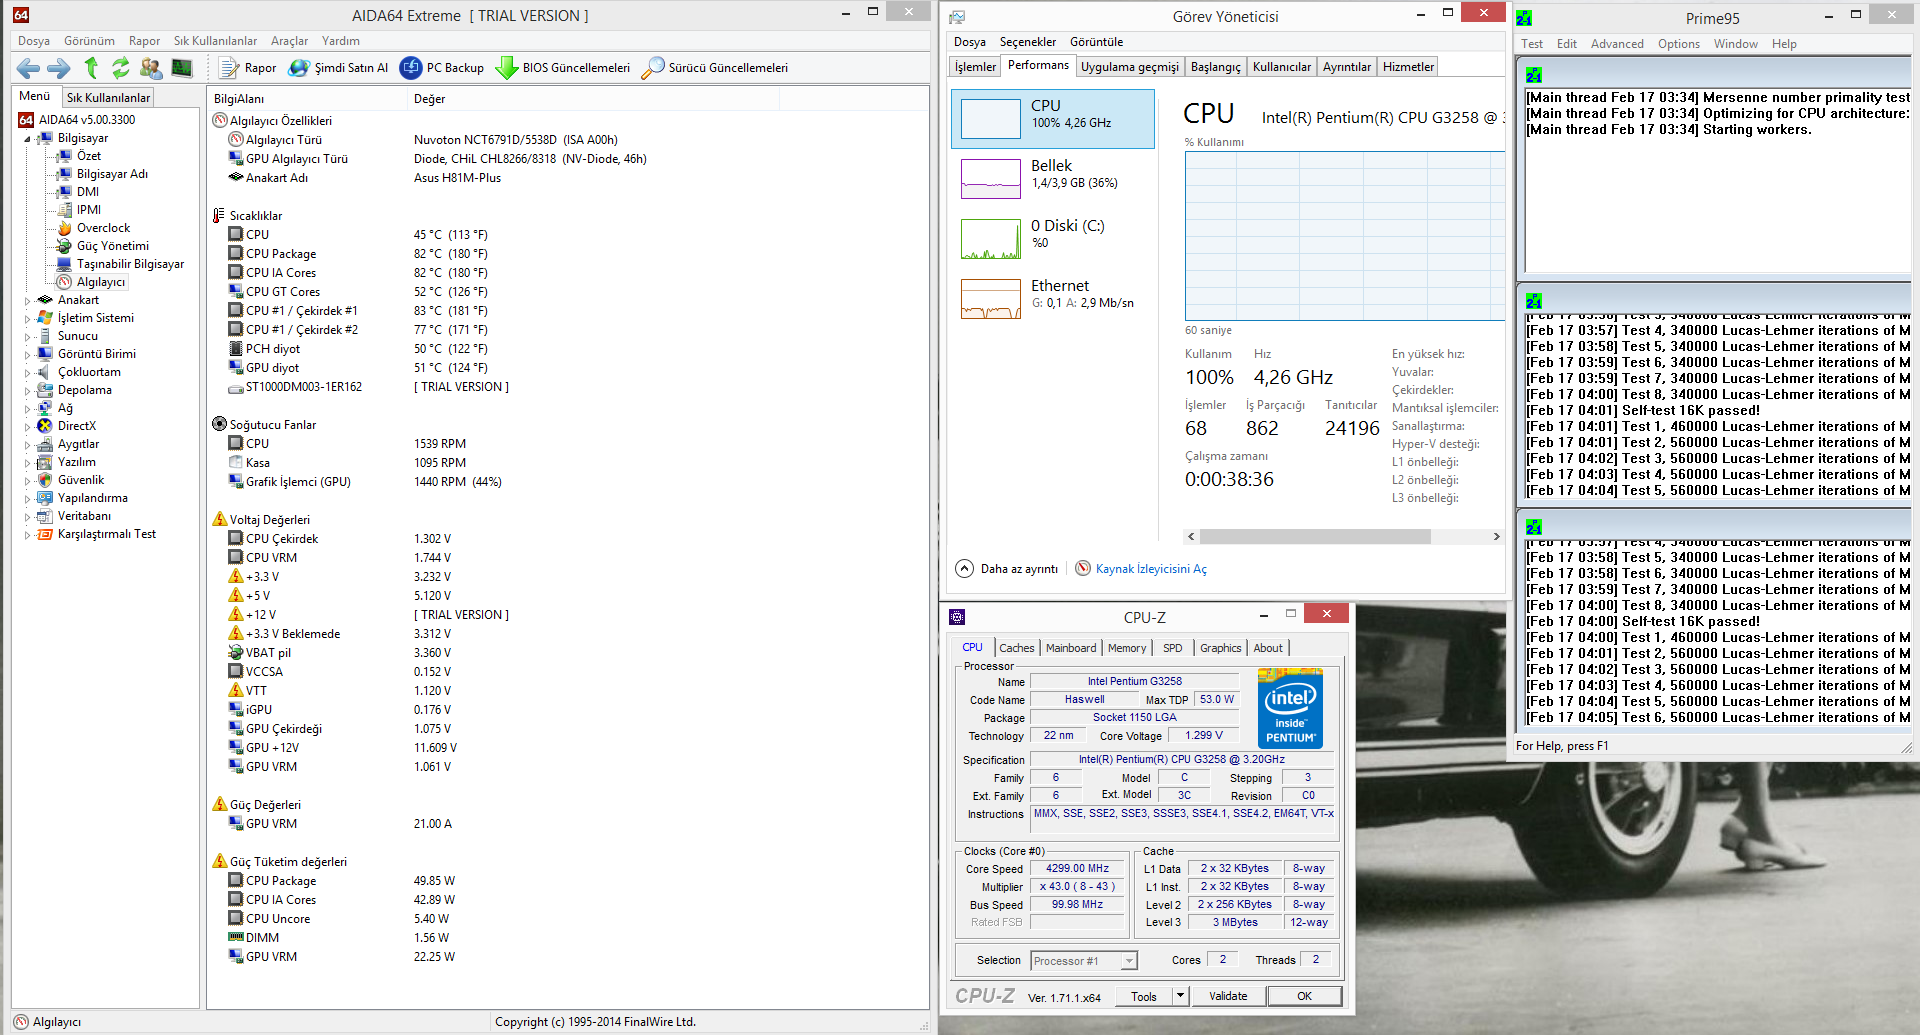
Task: Select Algılayıcı tree item
Action: coord(100,282)
